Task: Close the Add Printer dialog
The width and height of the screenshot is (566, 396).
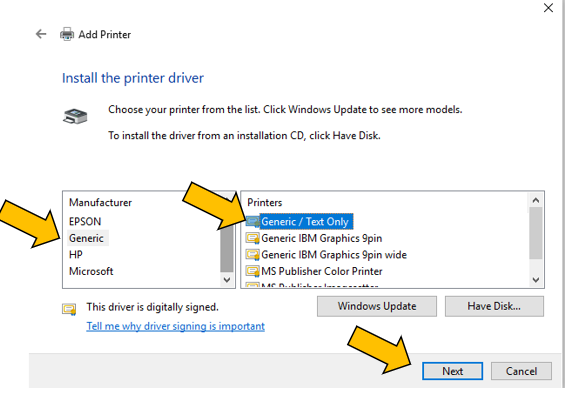Action: [548, 8]
